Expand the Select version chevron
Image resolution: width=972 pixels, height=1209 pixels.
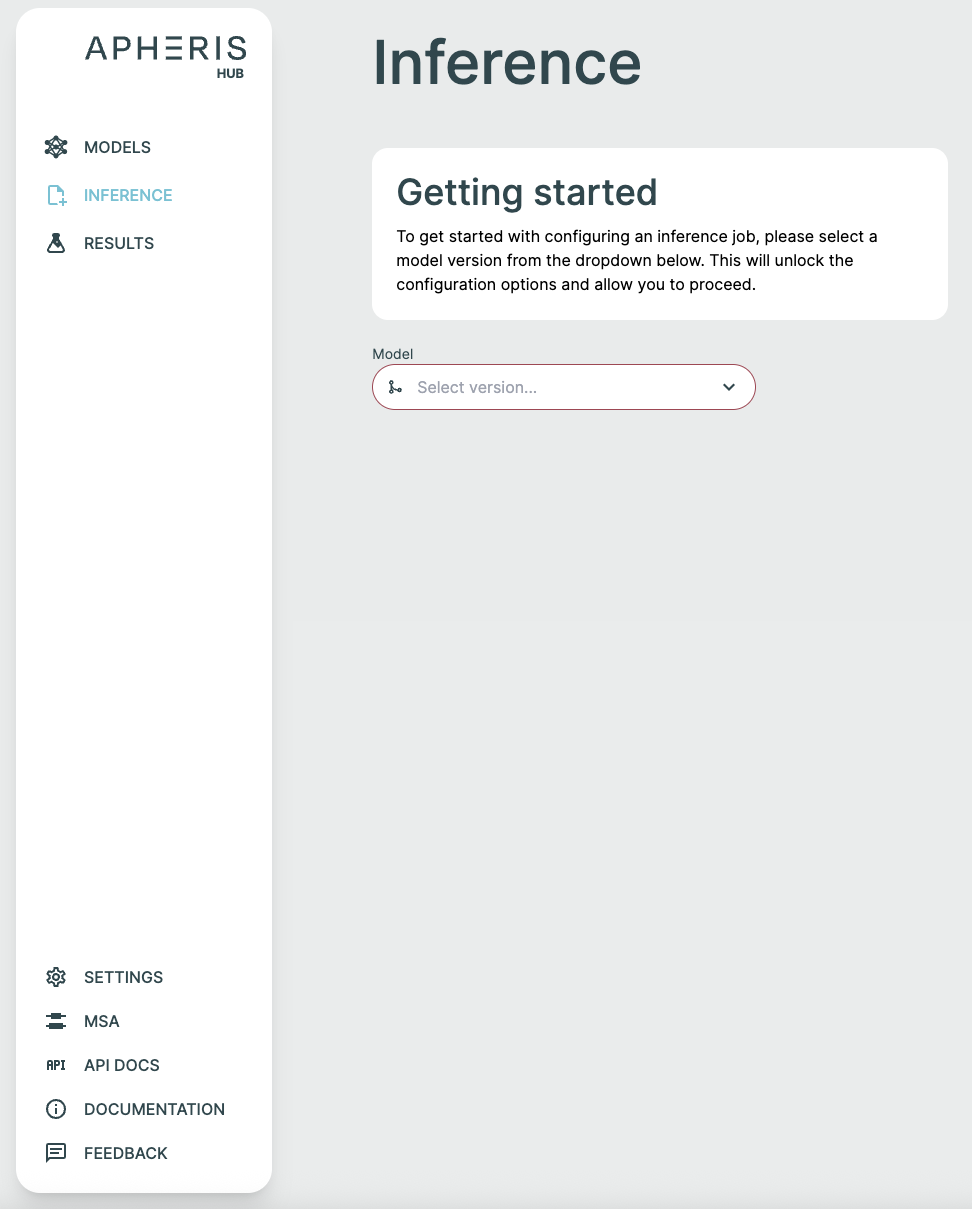[729, 387]
